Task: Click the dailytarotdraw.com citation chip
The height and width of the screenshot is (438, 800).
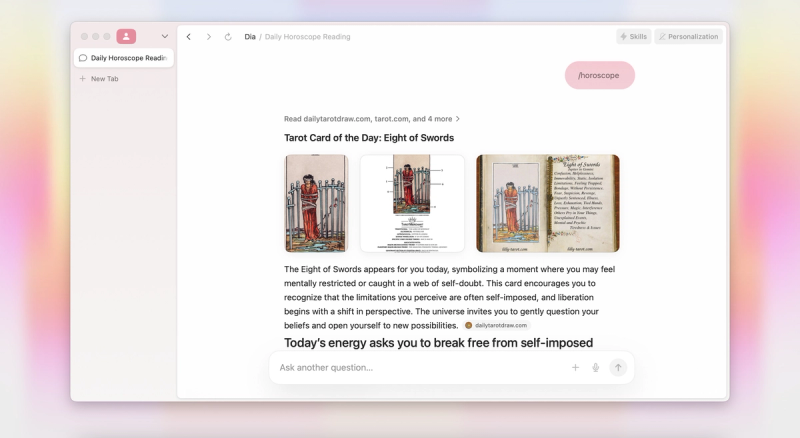Action: 496,325
